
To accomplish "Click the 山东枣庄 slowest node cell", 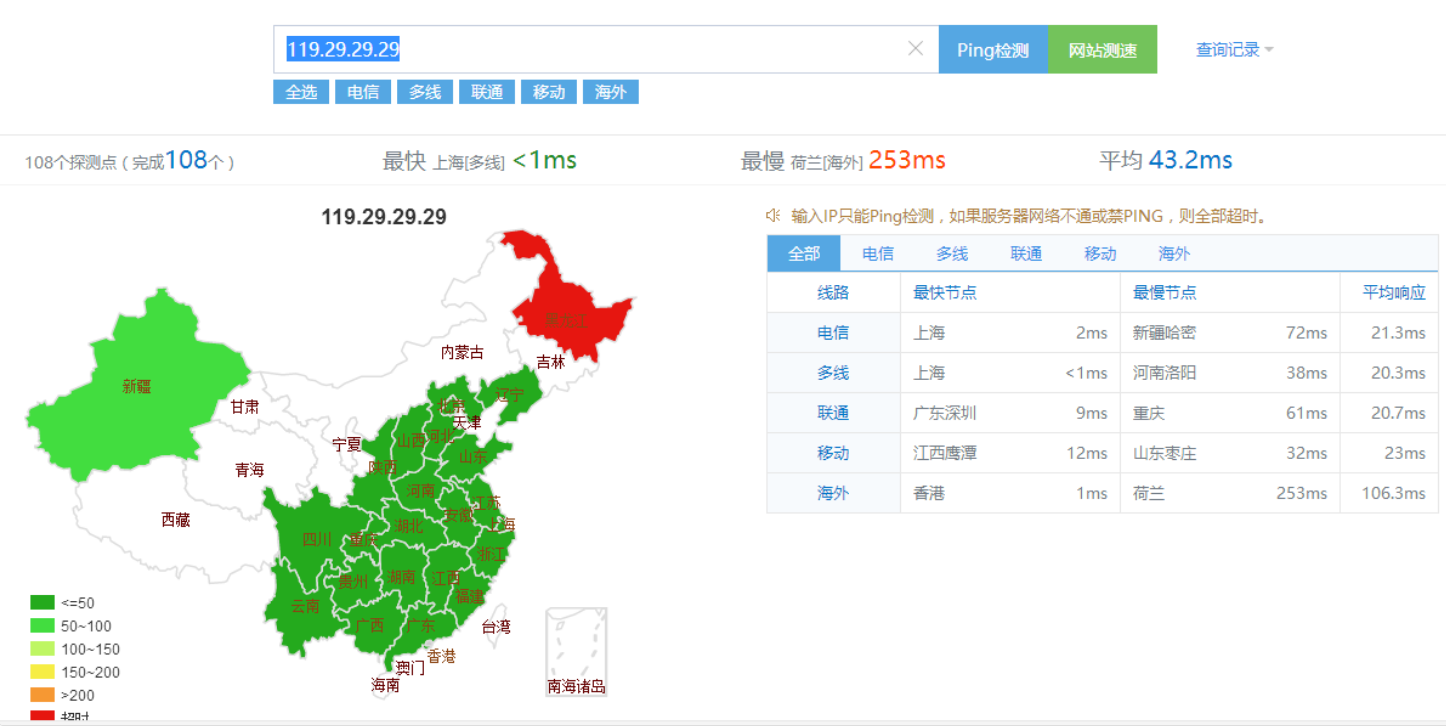I will click(1164, 453).
